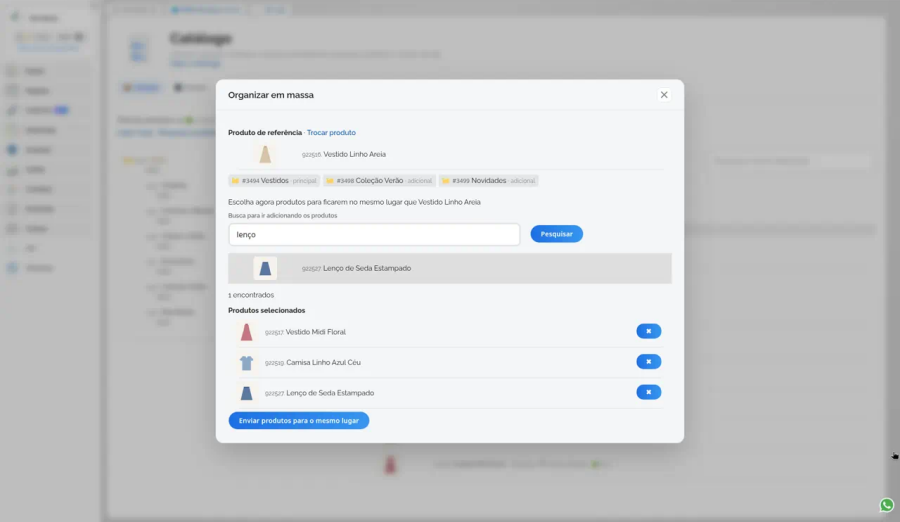This screenshot has width=900, height=522.
Task: Click the folder icon on the Novidades tag
Action: 445,181
